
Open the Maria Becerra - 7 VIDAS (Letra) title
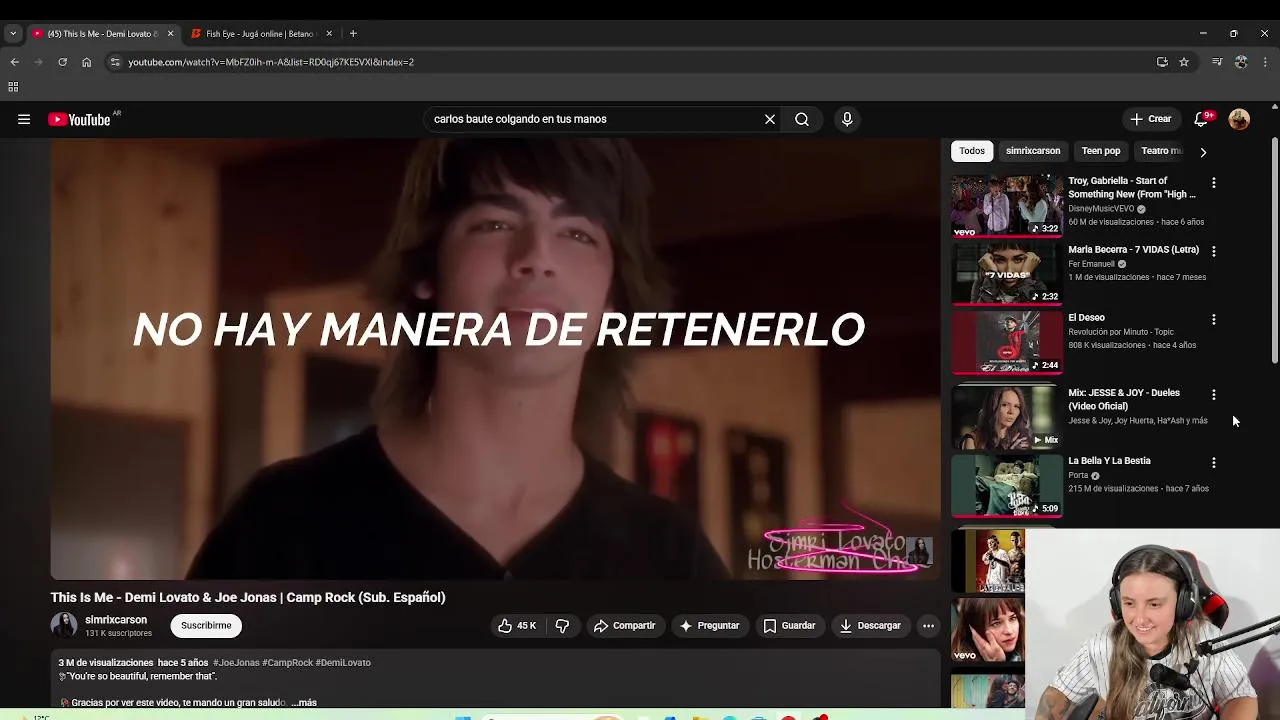pyautogui.click(x=1133, y=250)
